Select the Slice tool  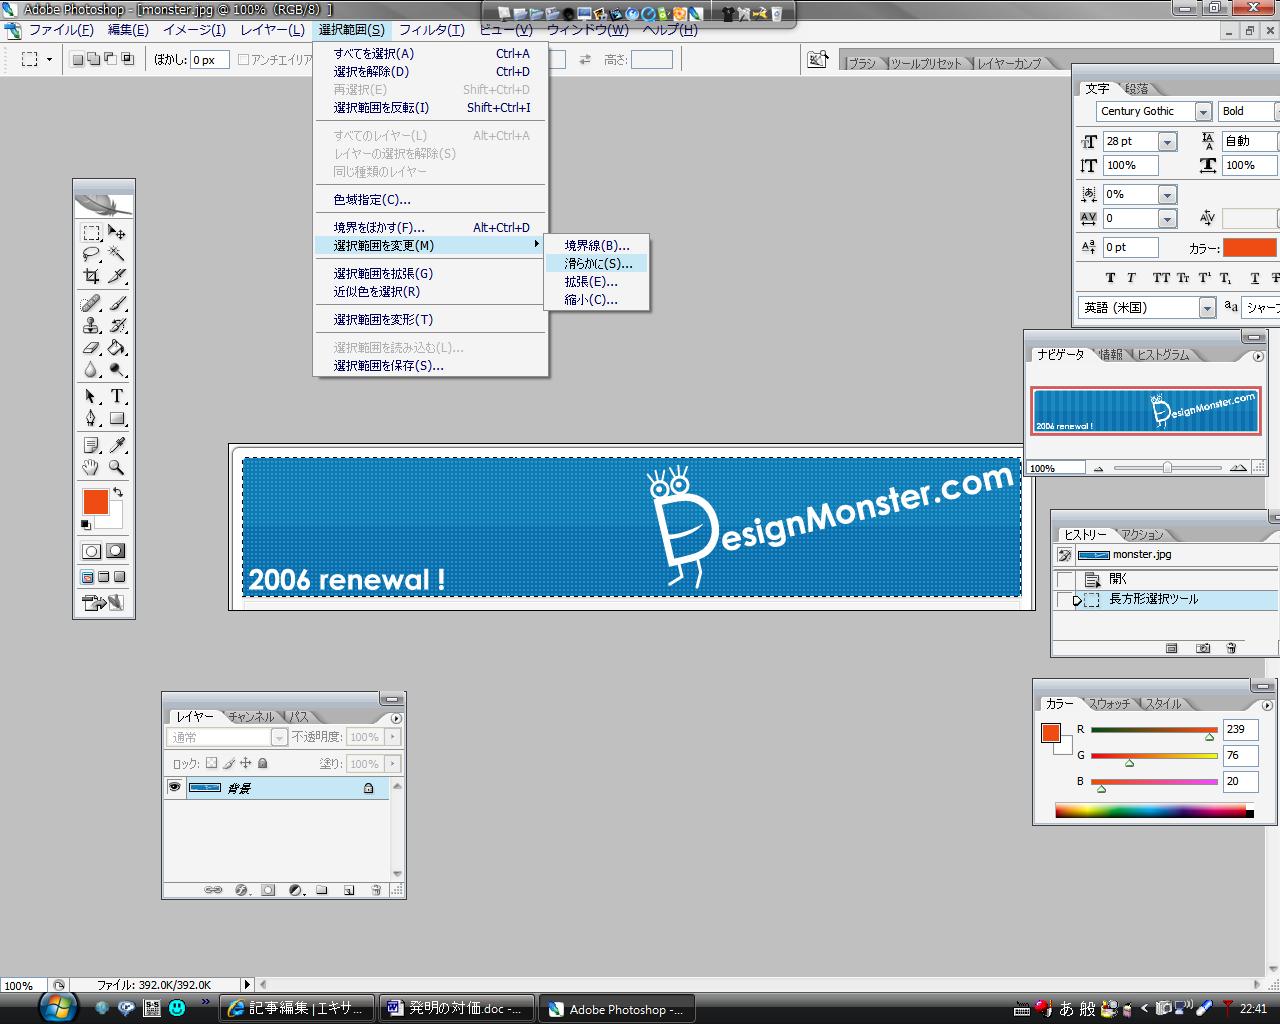point(117,276)
